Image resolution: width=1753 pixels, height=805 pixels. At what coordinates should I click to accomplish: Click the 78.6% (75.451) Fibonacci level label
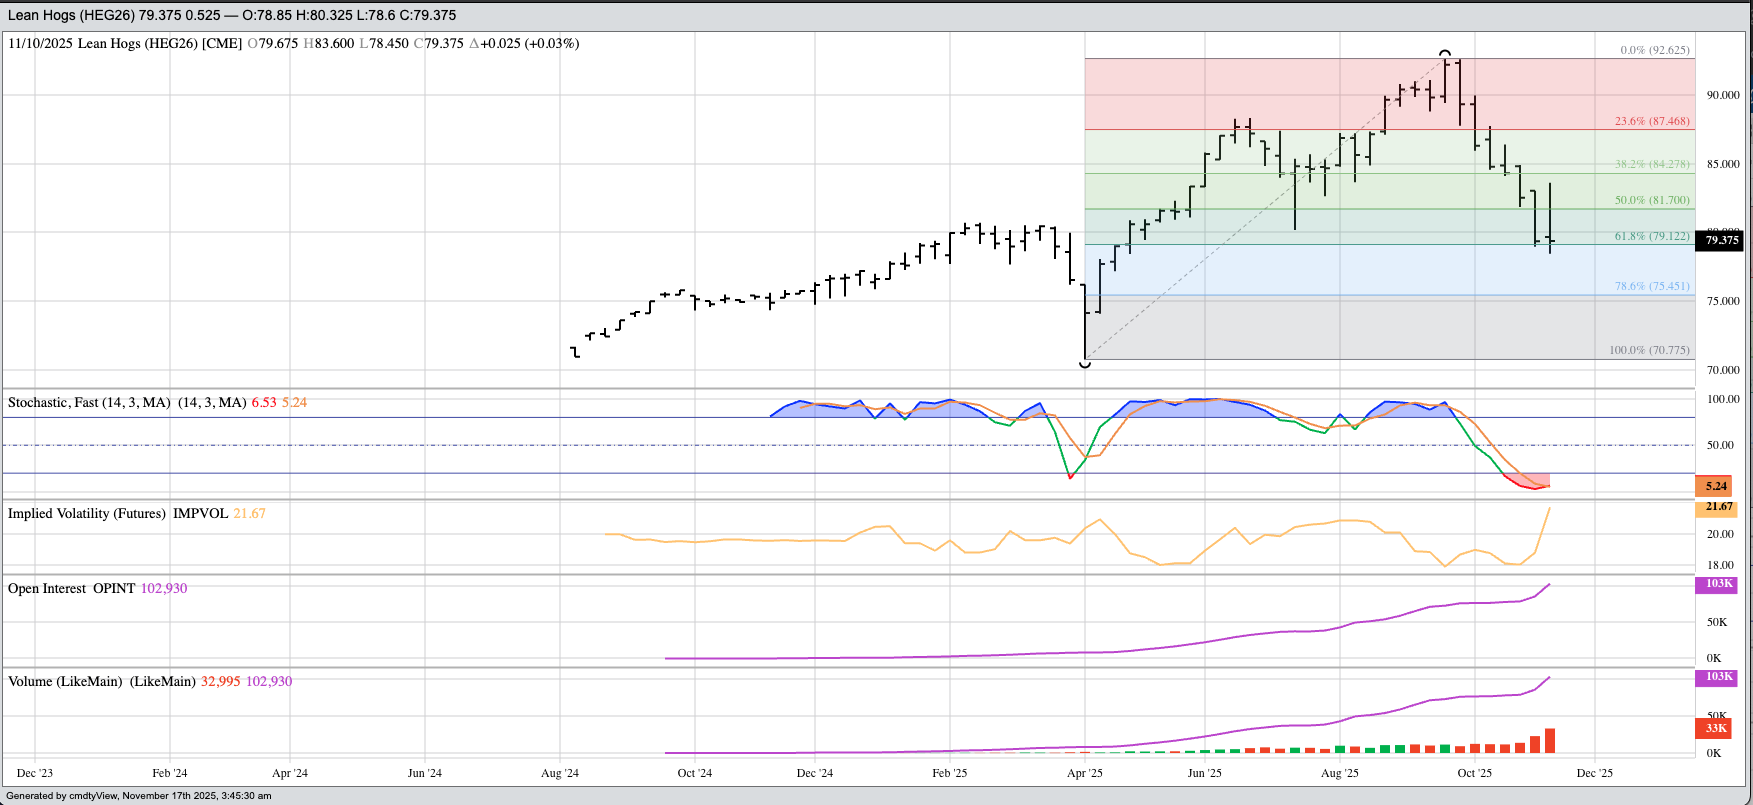[1652, 286]
